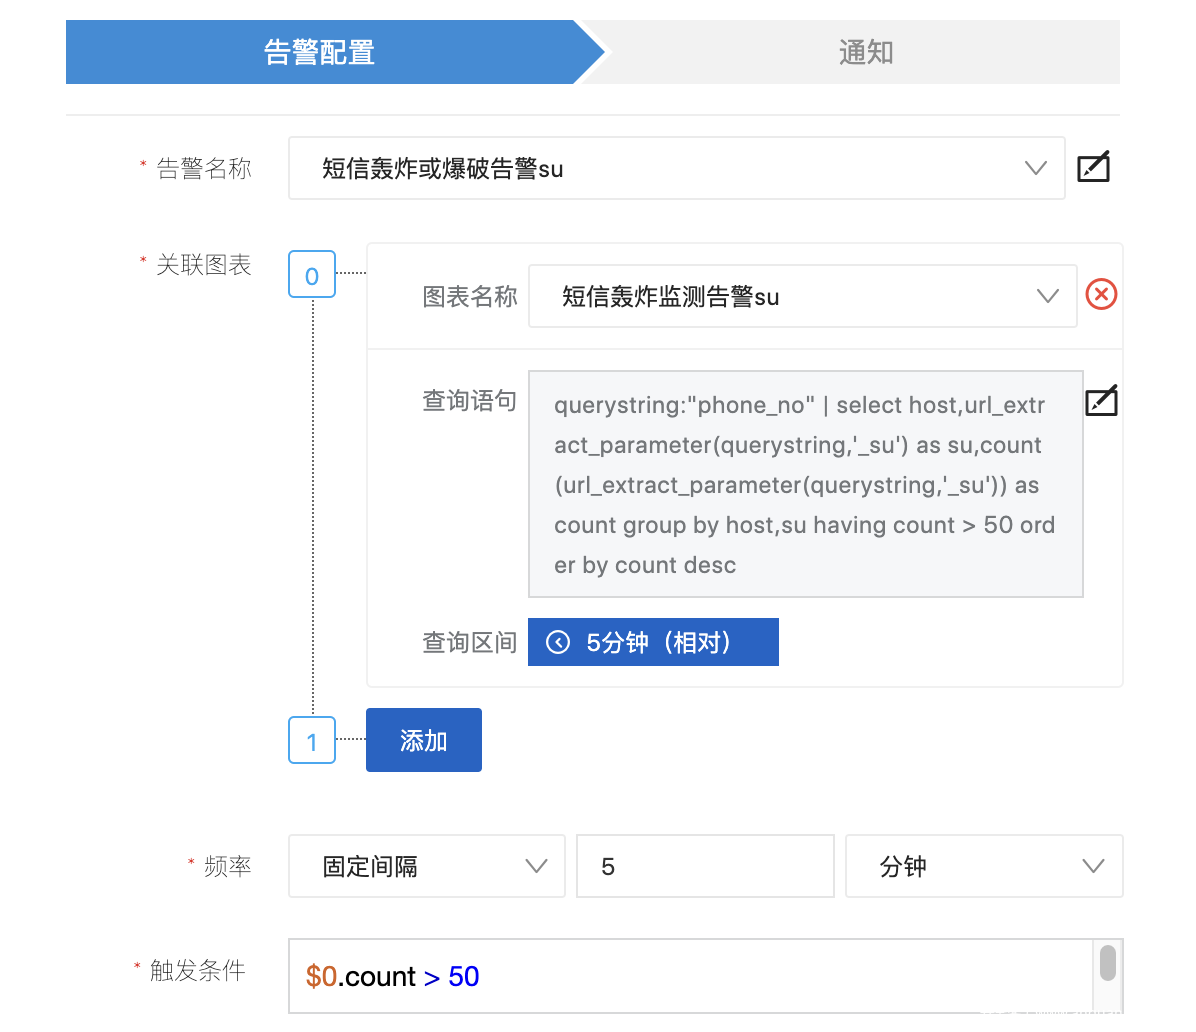Open the 告警名称 dropdown
1196x1032 pixels.
click(660, 169)
